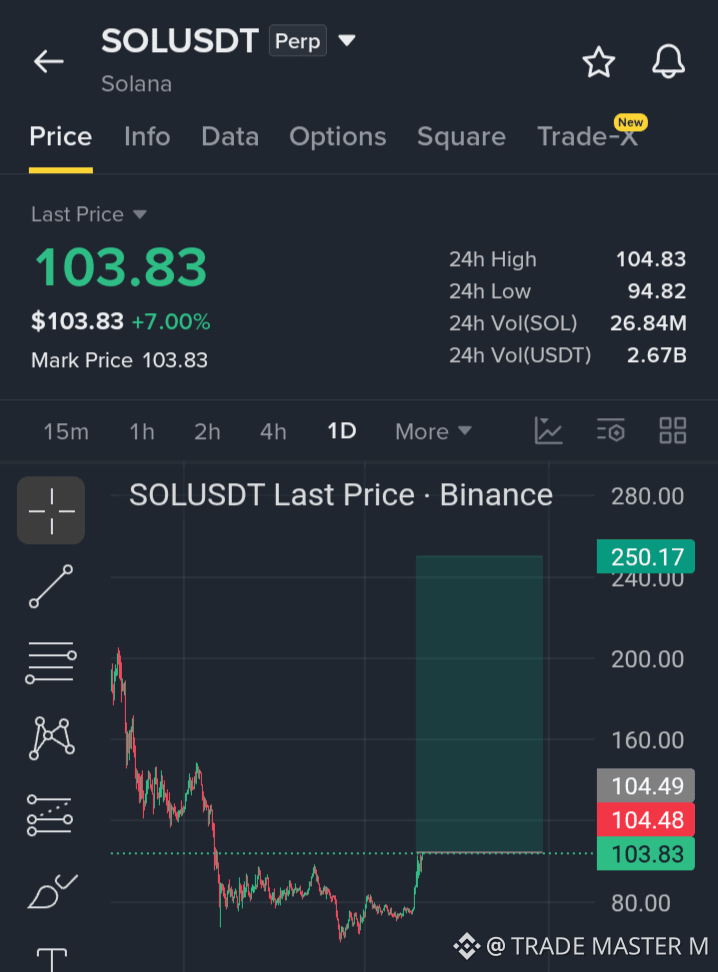Click the 250.17 target price label
Viewport: 718px width, 972px height.
(x=645, y=557)
